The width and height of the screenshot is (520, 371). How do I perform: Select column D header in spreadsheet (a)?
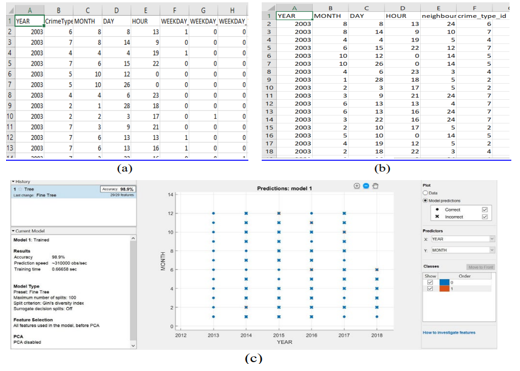[x=116, y=10]
